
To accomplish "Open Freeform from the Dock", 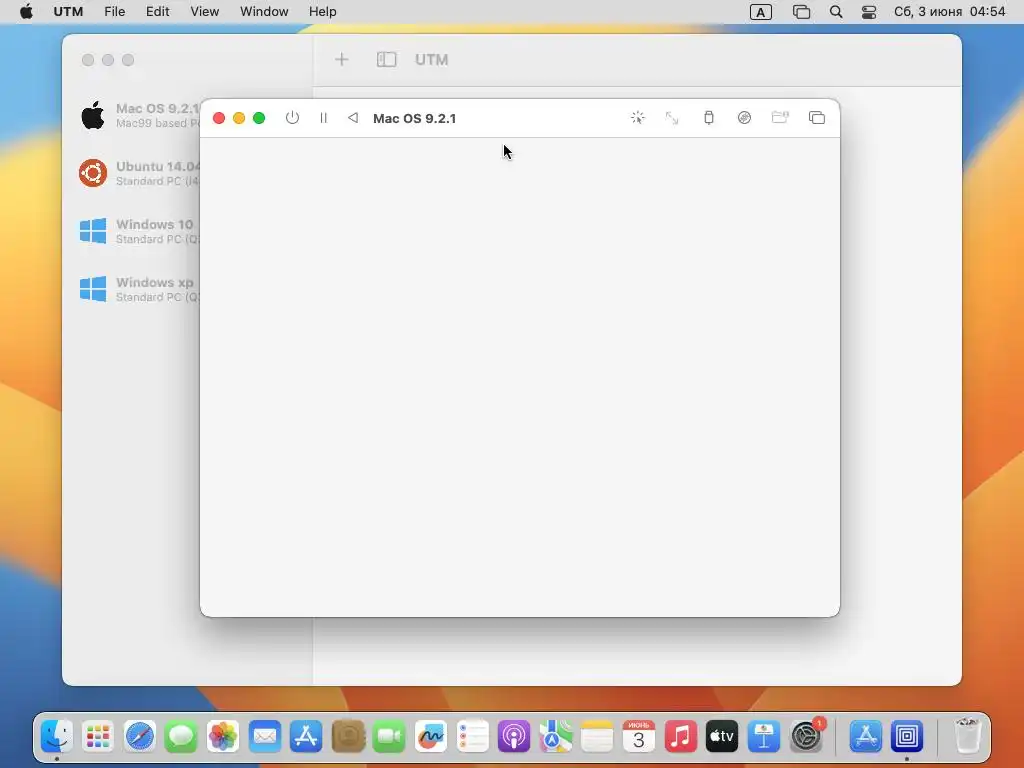I will coord(431,737).
